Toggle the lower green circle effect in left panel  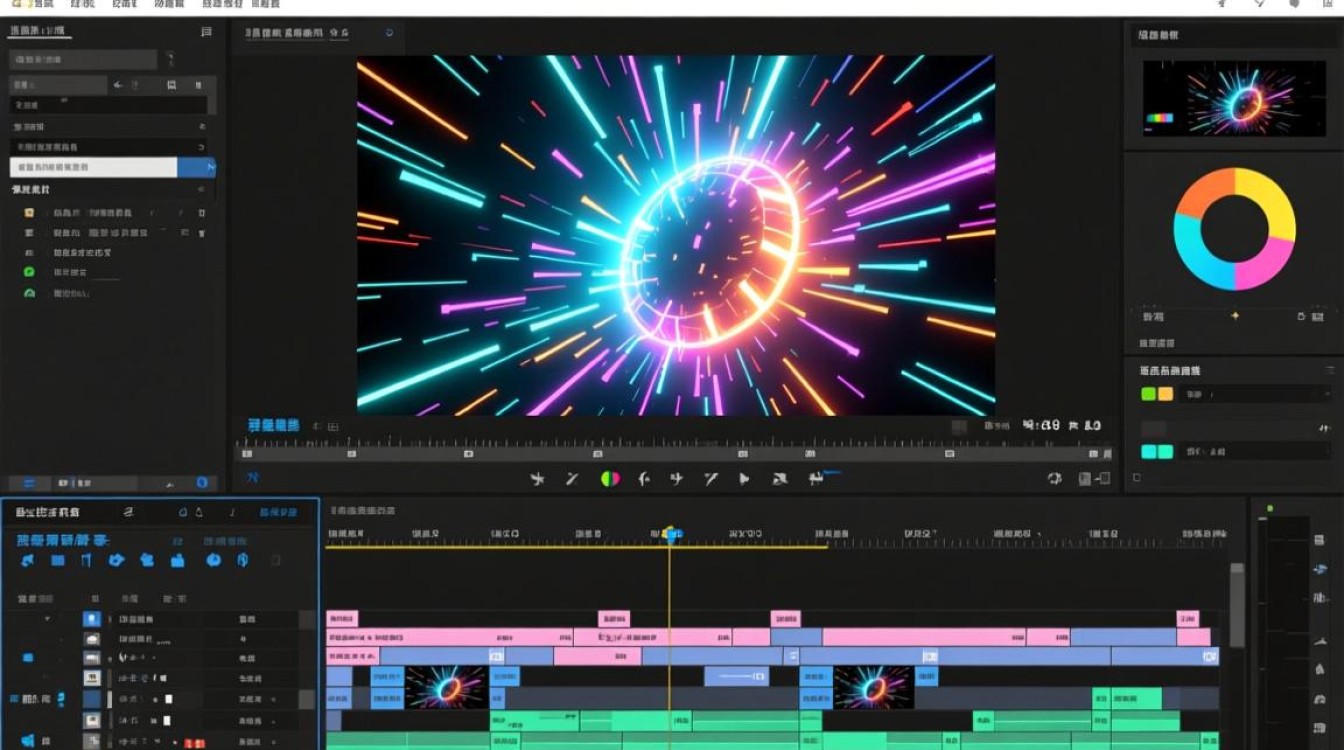click(29, 293)
